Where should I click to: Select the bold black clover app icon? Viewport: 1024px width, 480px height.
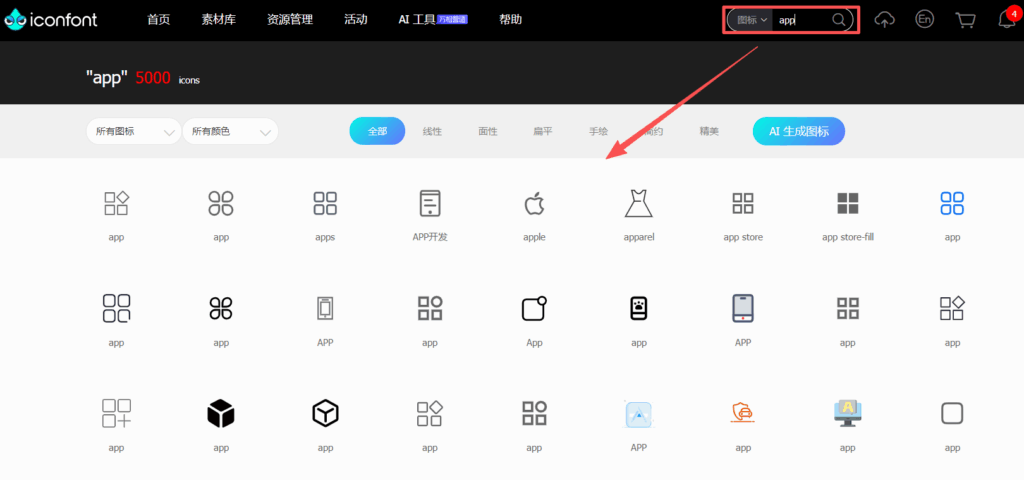click(x=221, y=308)
